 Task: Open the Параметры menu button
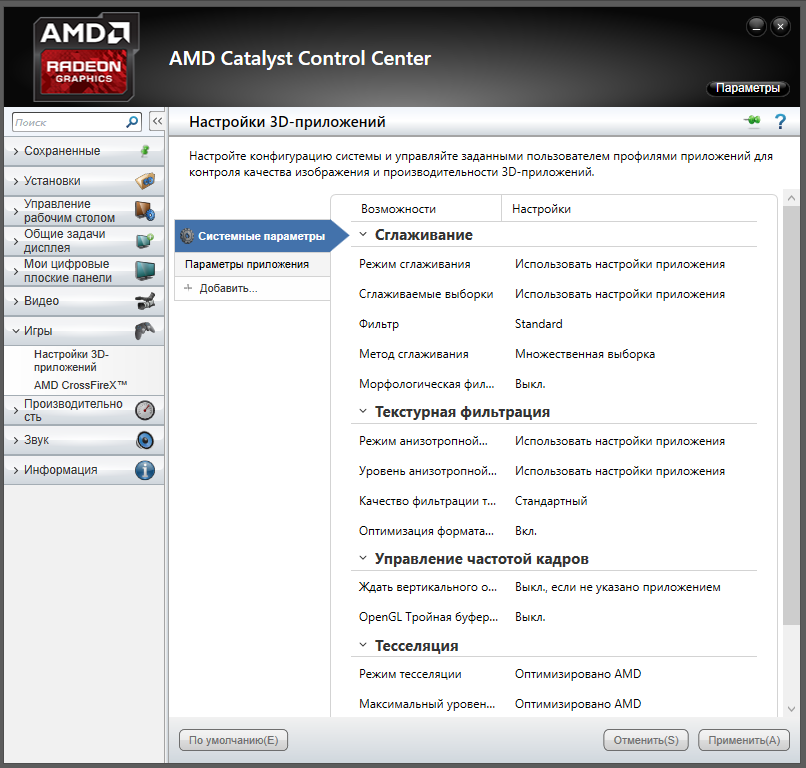[747, 88]
